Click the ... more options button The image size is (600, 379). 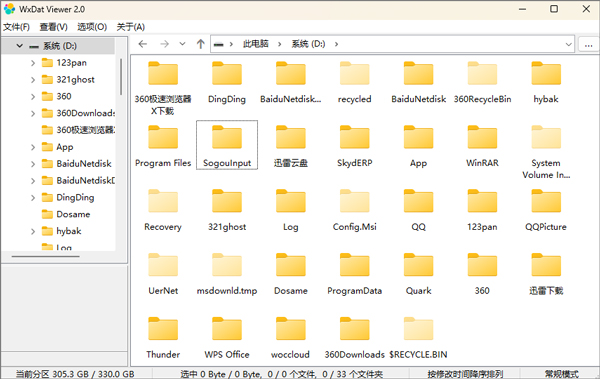point(589,44)
